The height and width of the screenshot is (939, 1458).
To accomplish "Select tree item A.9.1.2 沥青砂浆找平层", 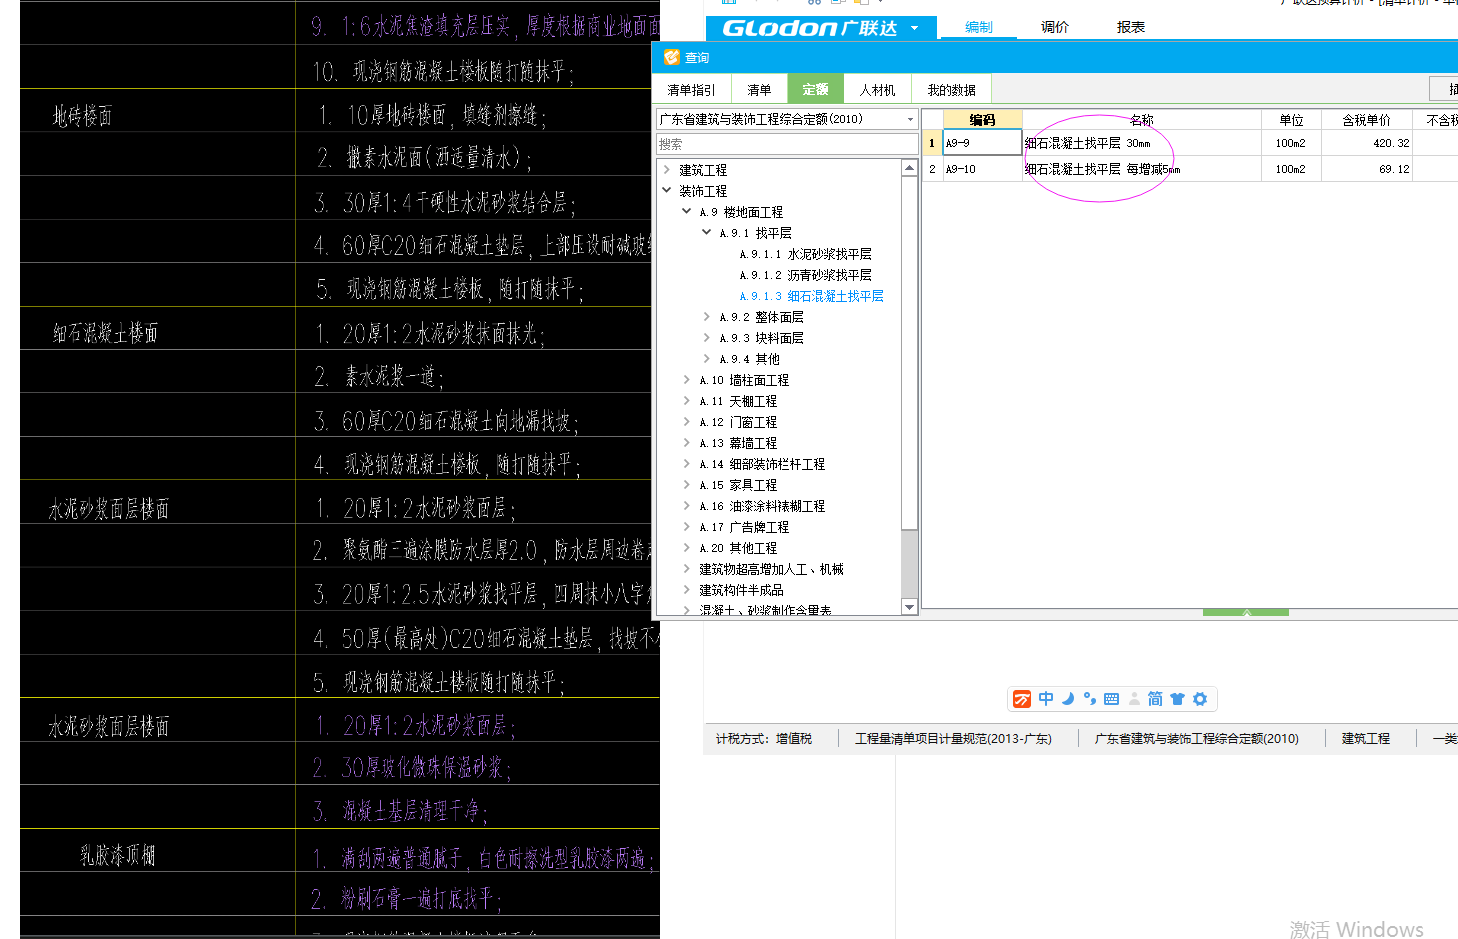I will click(805, 275).
